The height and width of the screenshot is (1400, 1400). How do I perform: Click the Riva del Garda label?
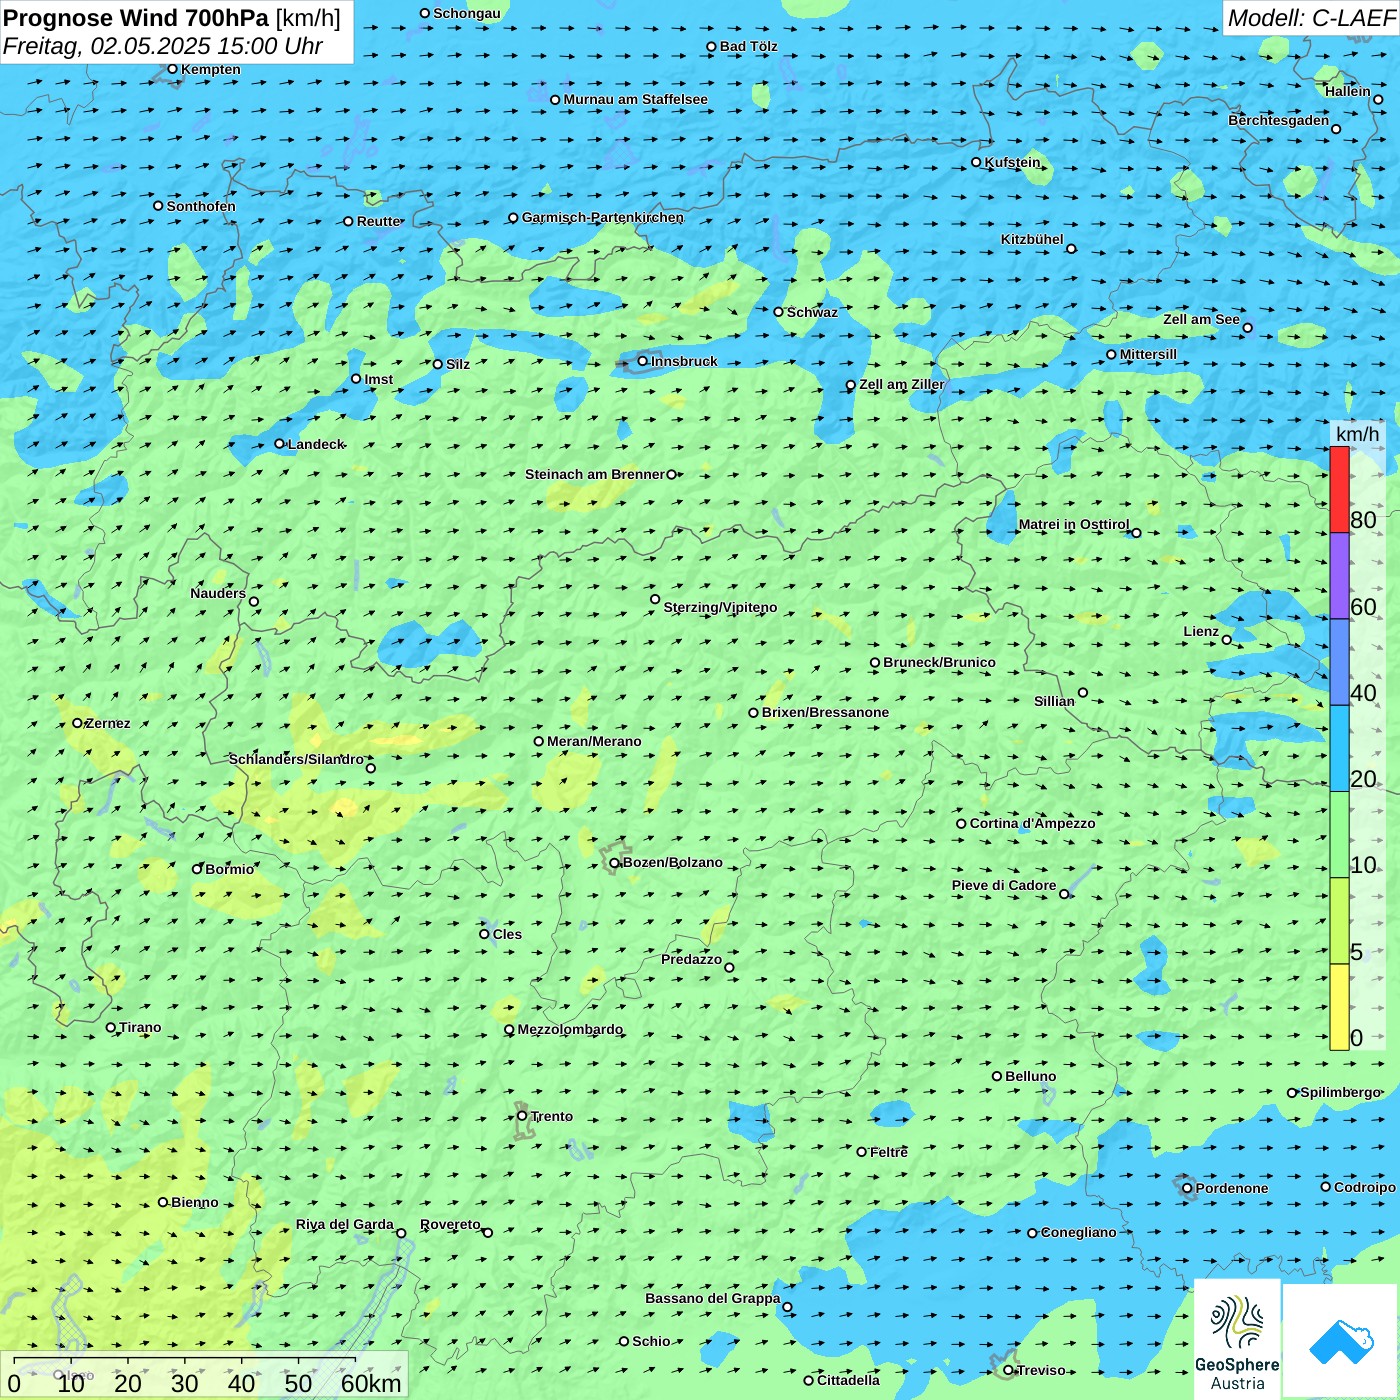[x=345, y=1224]
